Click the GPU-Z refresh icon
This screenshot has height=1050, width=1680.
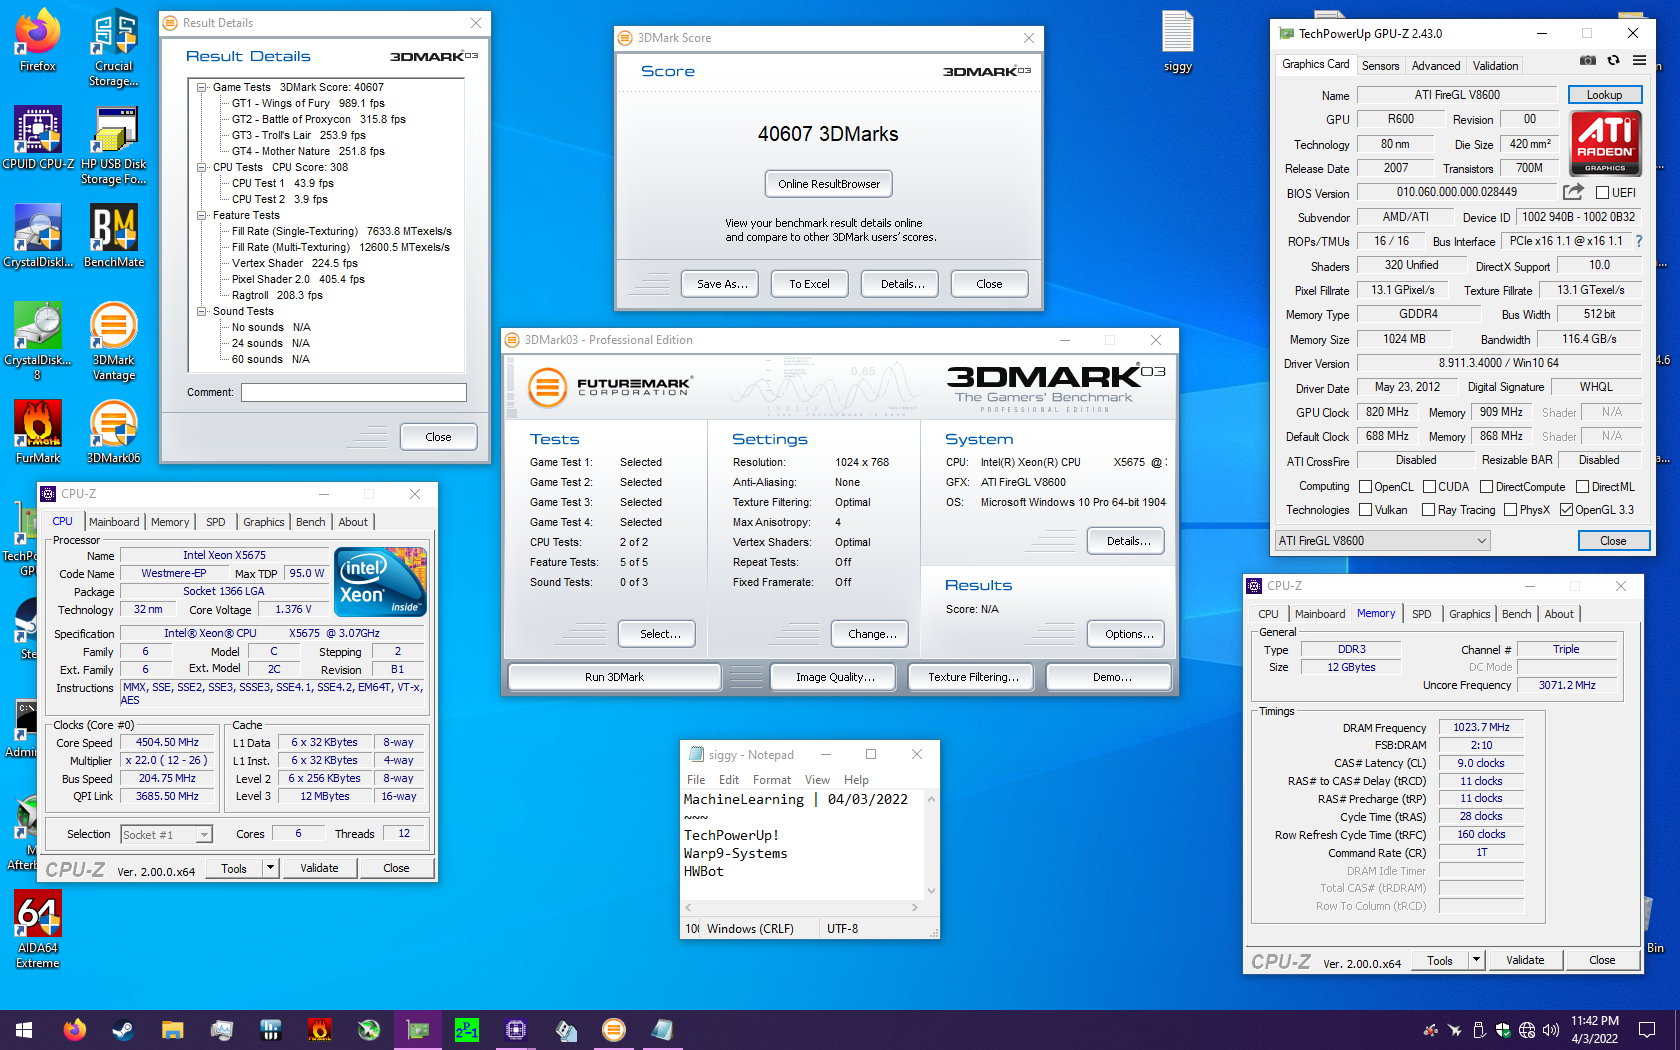point(1613,61)
